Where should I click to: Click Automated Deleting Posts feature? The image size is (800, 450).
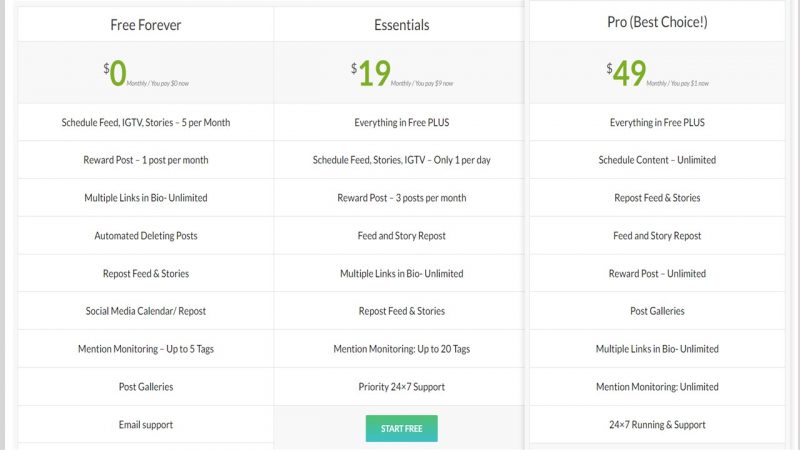[145, 236]
